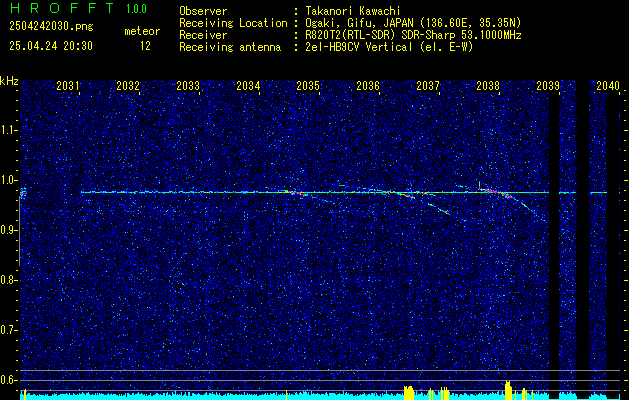The height and width of the screenshot is (400, 629).
Task: Click the 0.8 kHz axis label
Action: coord(9,280)
